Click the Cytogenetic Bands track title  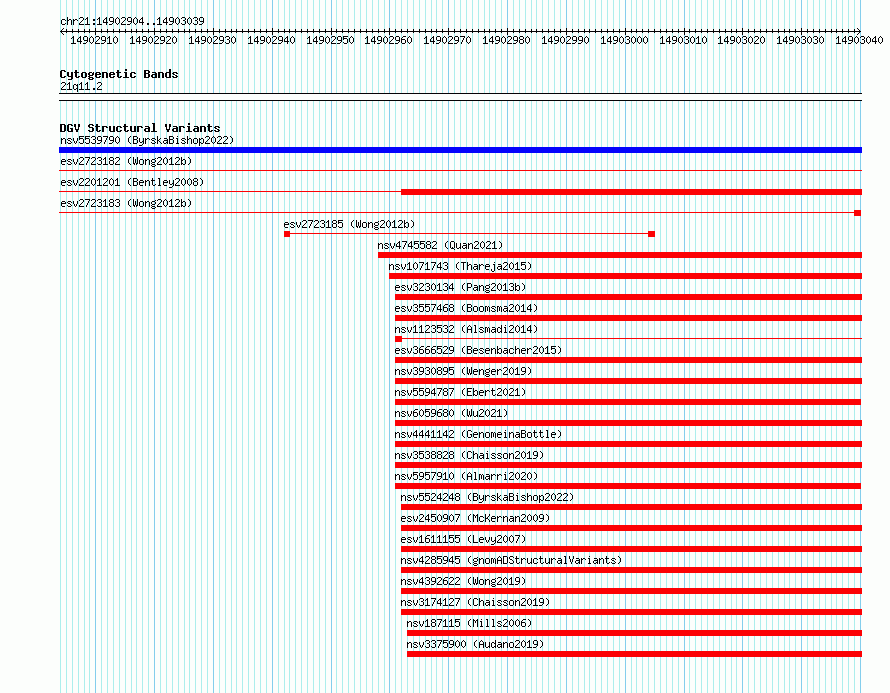(119, 74)
